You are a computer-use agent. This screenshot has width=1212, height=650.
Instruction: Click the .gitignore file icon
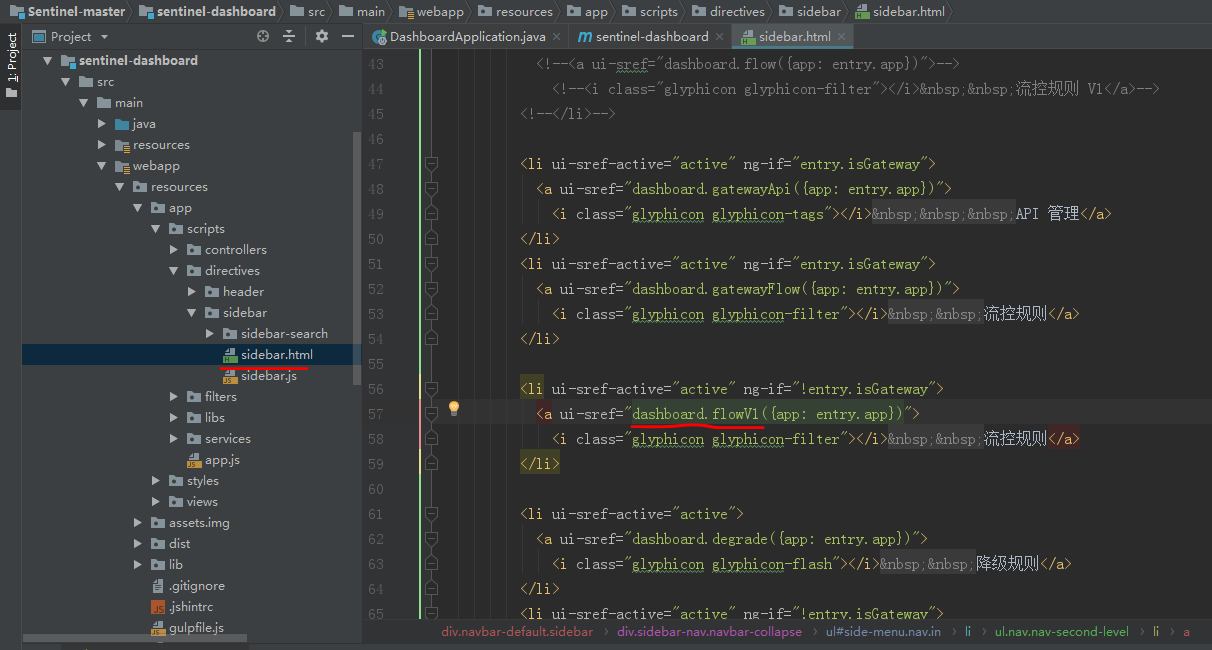[158, 586]
